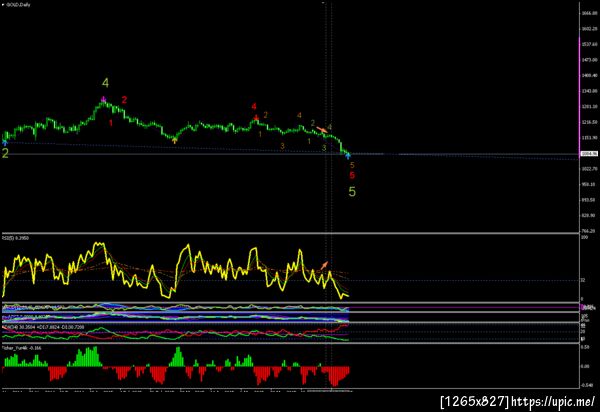The image size is (600, 412).
Task: Click the 1022.70 level on the price scale
Action: pos(590,168)
